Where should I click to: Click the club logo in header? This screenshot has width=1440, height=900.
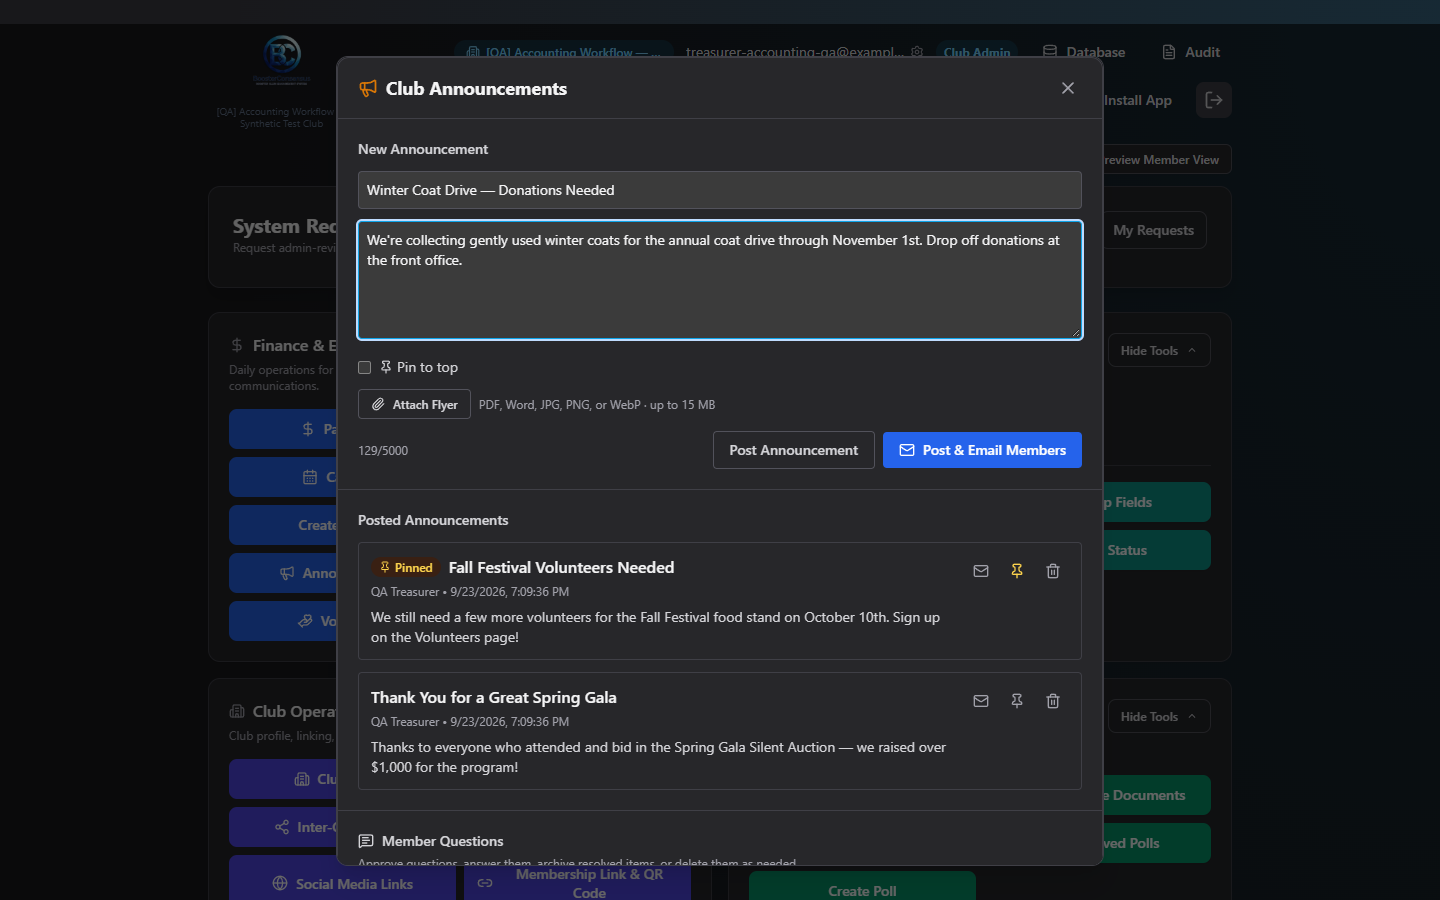pos(282,60)
